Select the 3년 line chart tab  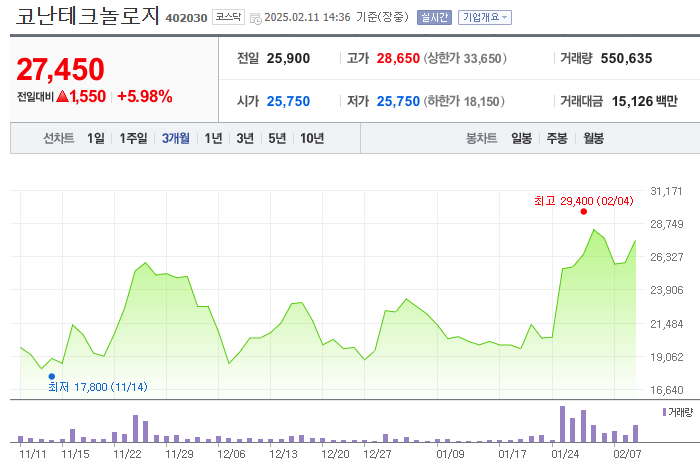(x=245, y=138)
